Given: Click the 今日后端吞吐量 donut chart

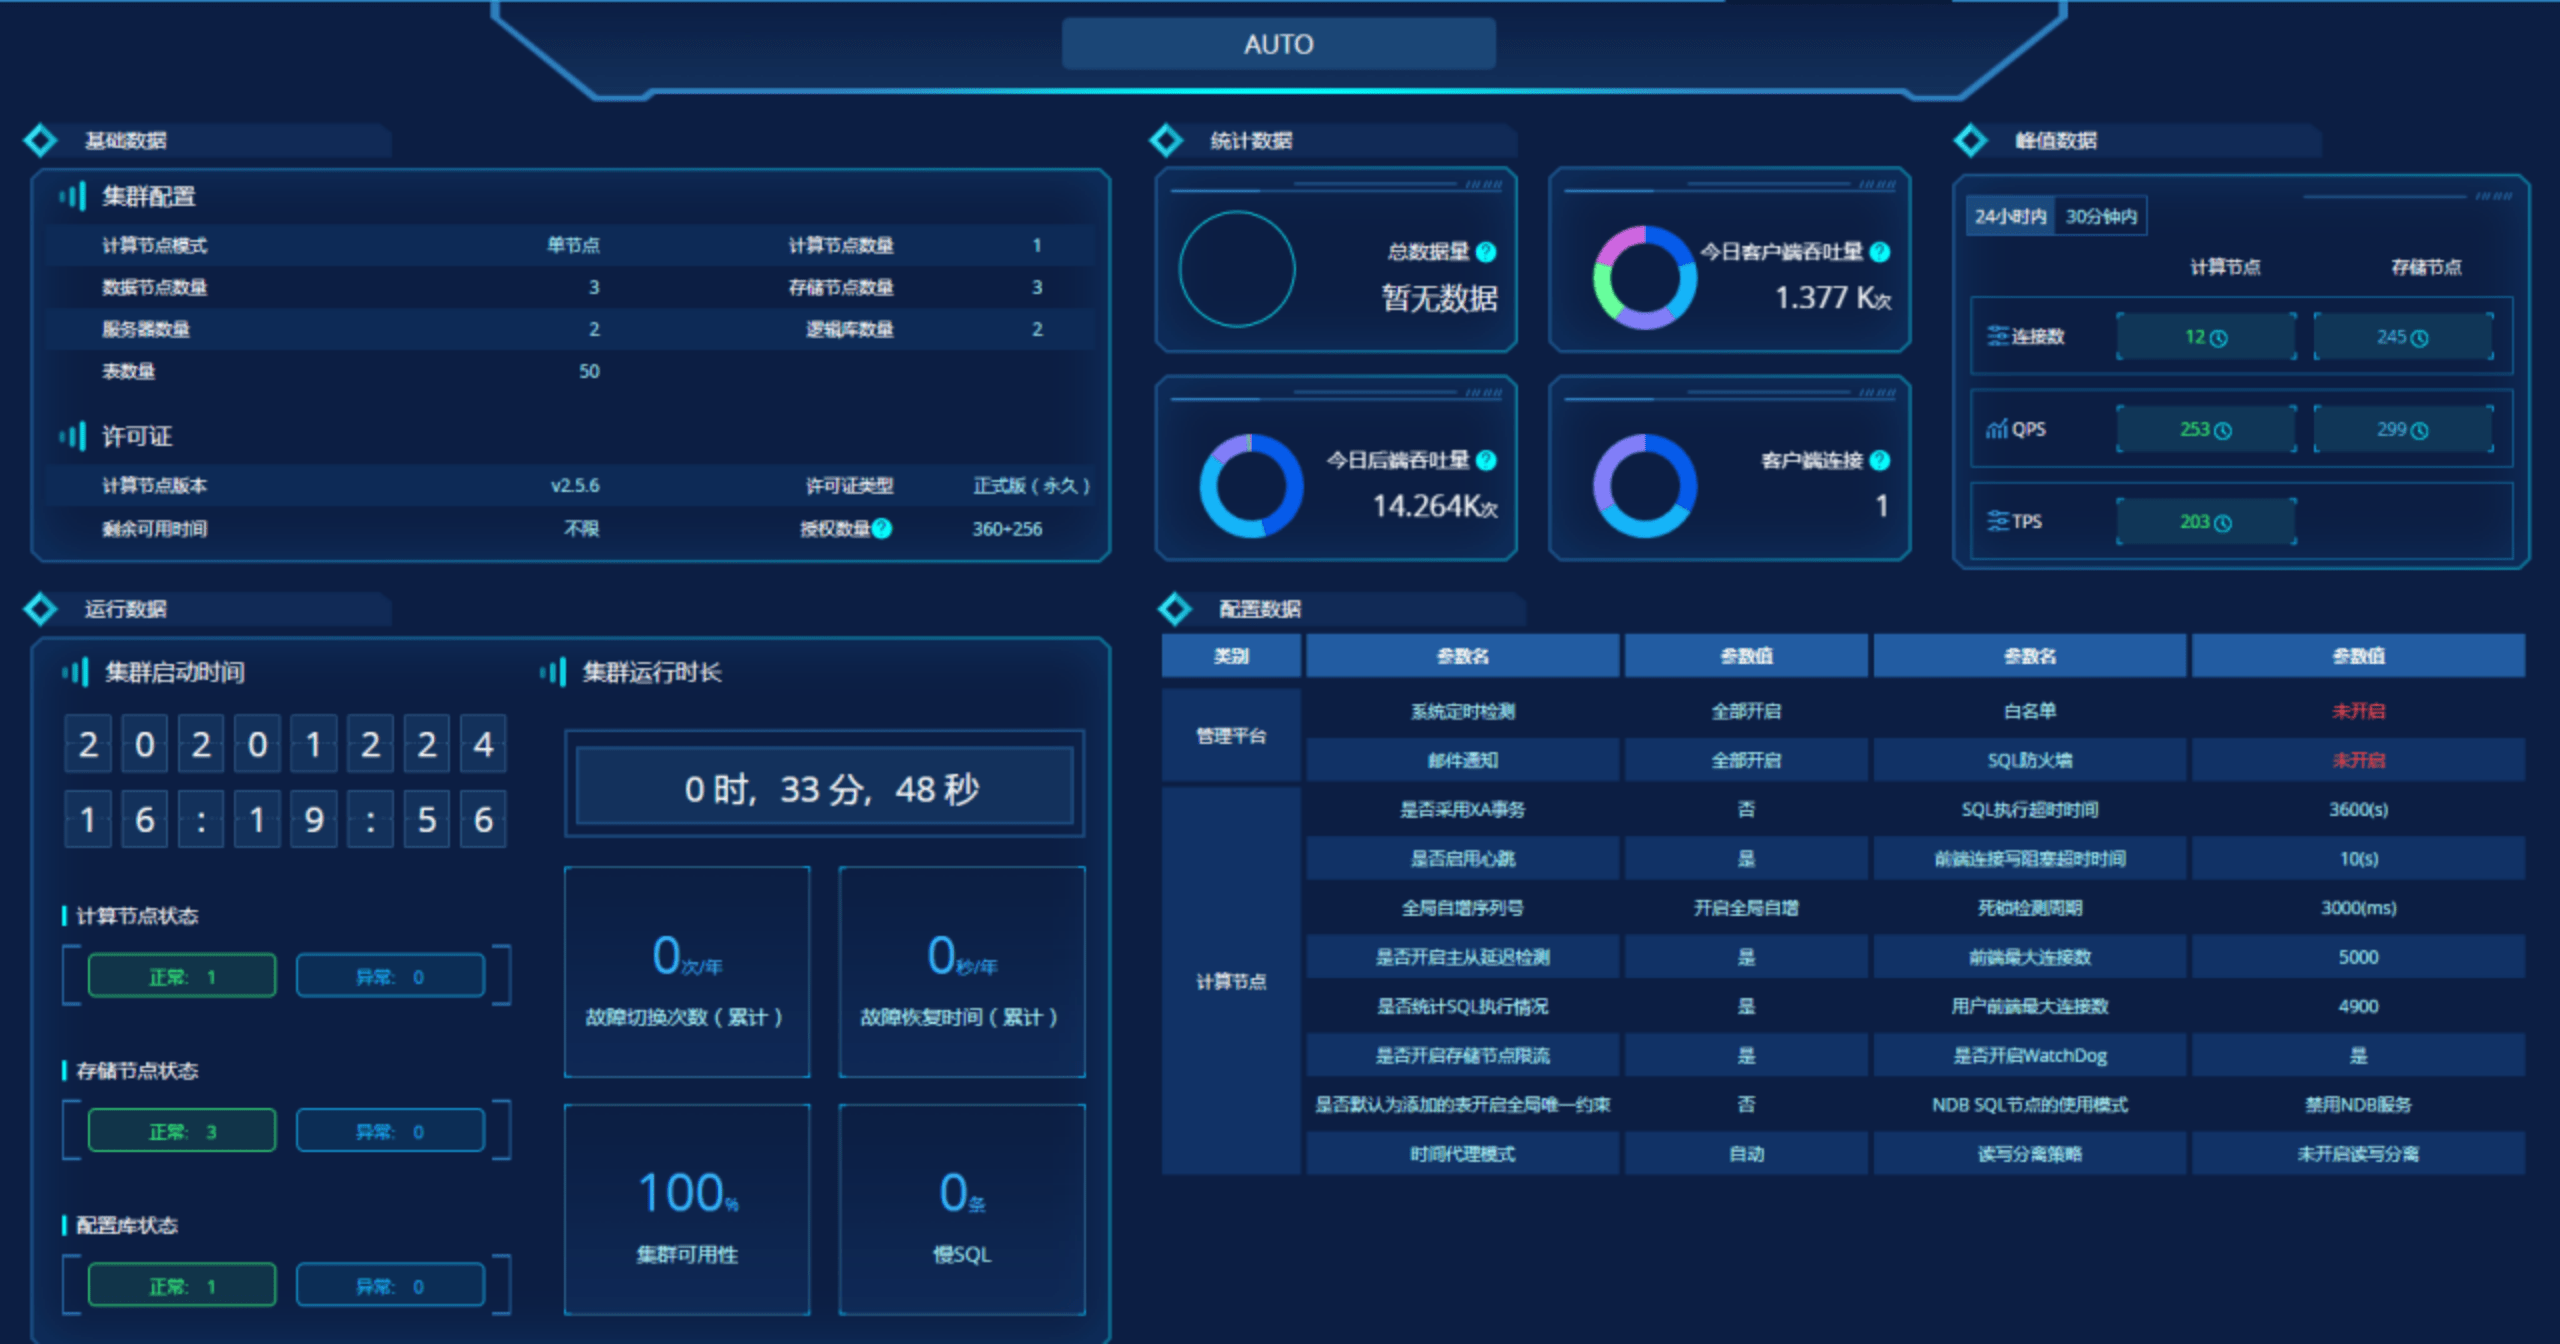Looking at the screenshot, I should point(1251,486).
